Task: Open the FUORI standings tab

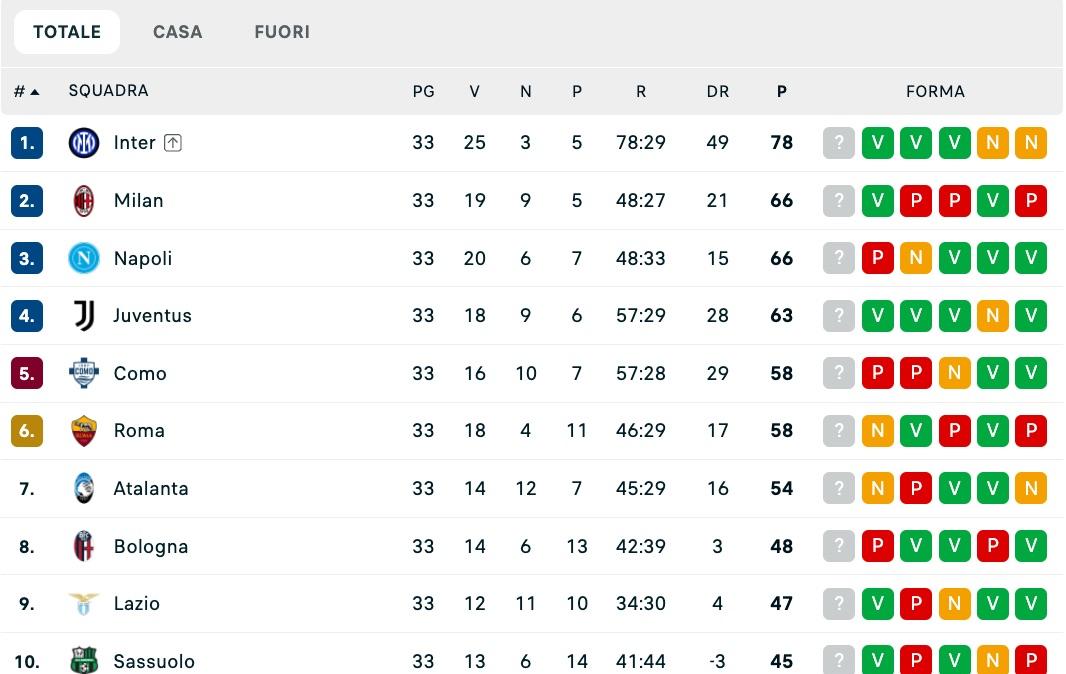Action: point(282,31)
